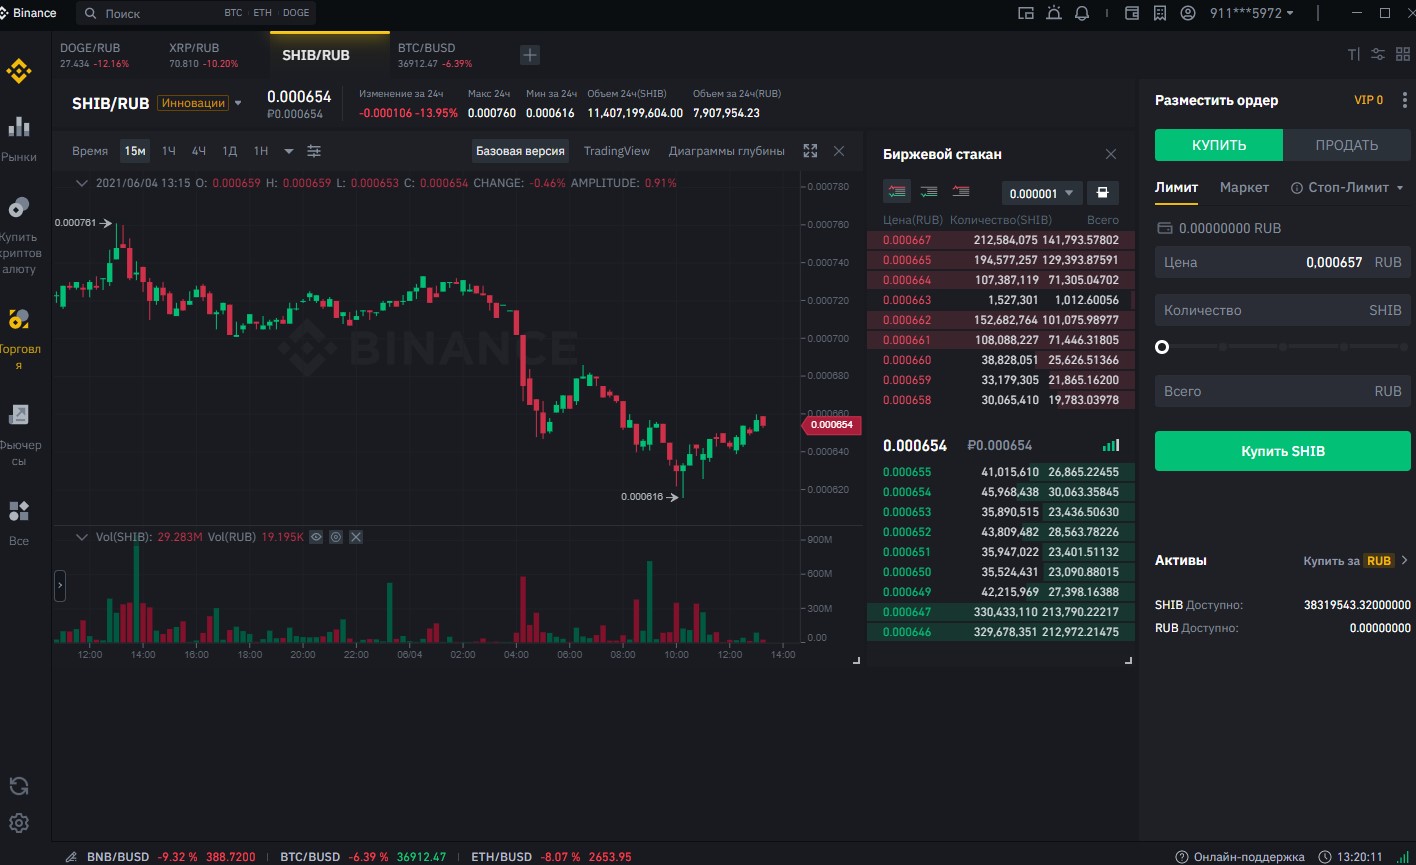Open the picture-in-picture mini window icon
The width and height of the screenshot is (1416, 865).
click(x=1025, y=13)
